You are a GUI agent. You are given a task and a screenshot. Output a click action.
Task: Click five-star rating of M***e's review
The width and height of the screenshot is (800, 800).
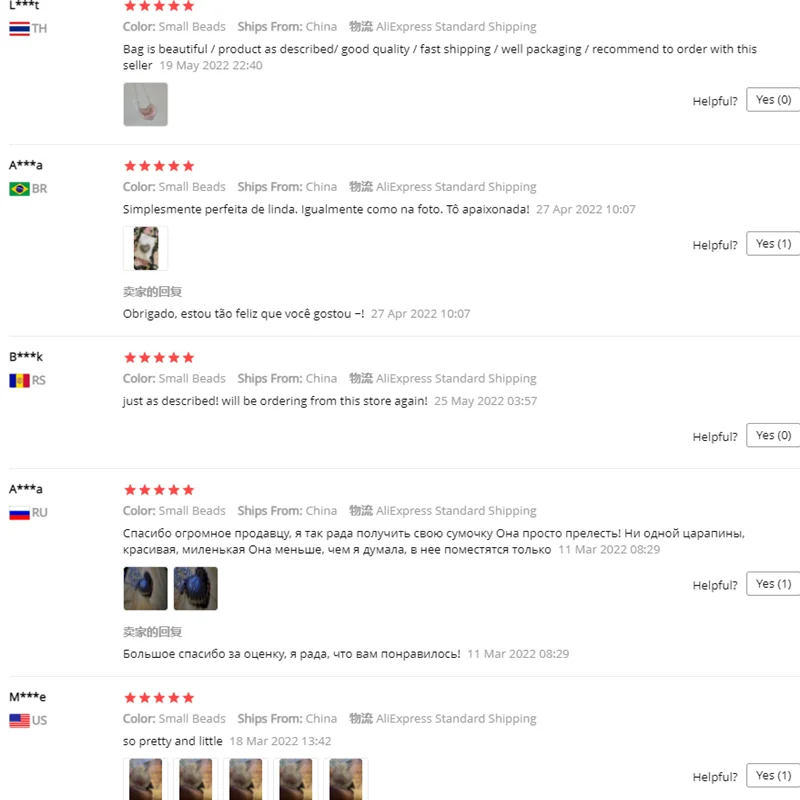click(159, 697)
